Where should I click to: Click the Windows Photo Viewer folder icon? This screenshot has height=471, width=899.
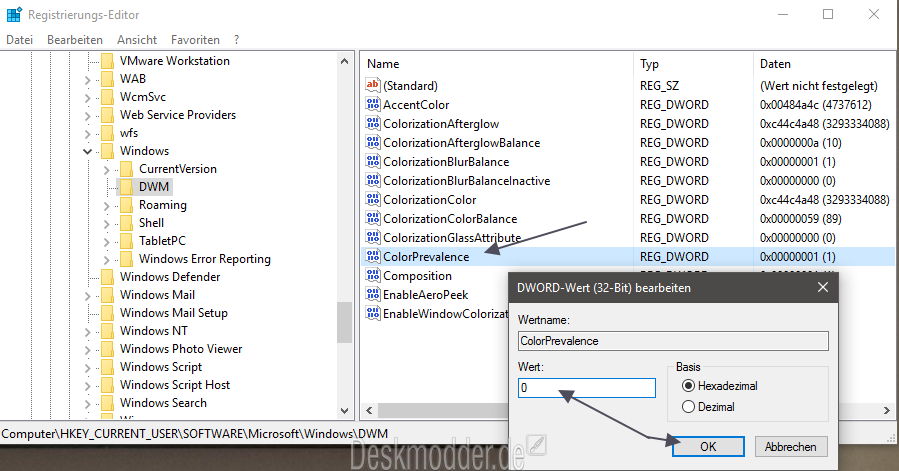(107, 349)
